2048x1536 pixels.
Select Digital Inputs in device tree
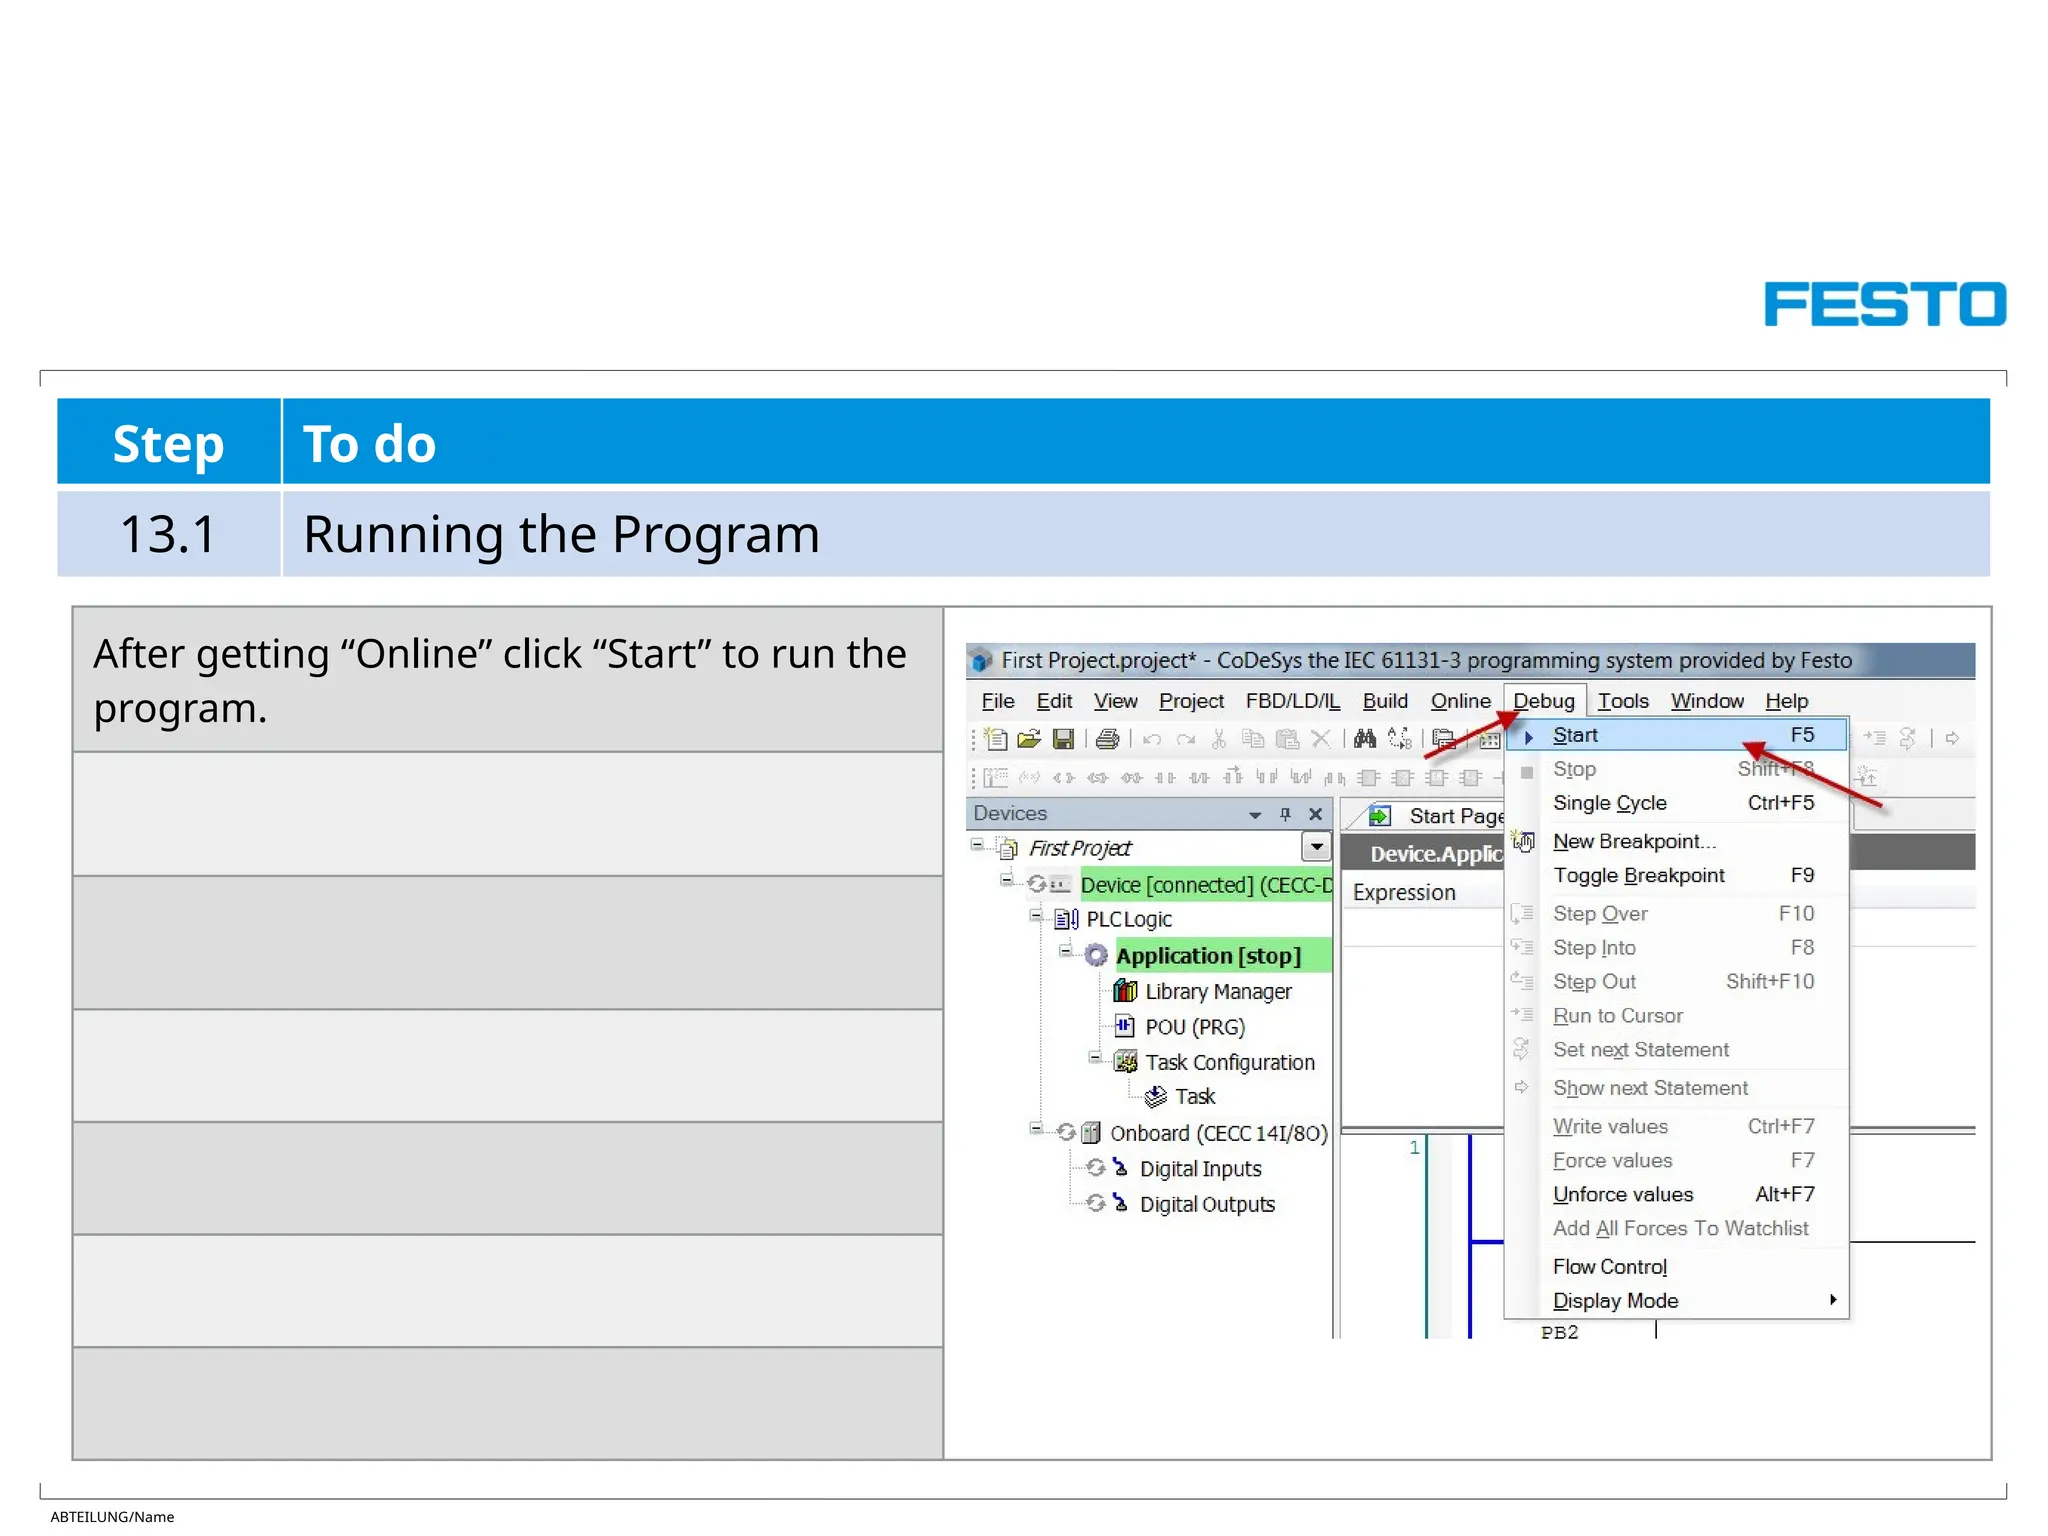point(1200,1168)
